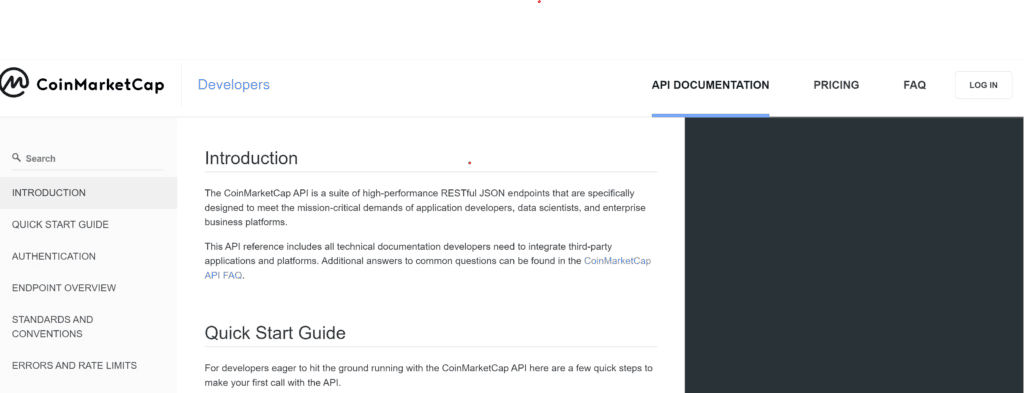Image resolution: width=1024 pixels, height=393 pixels.
Task: Focus the Search input in sidebar
Action: point(88,159)
